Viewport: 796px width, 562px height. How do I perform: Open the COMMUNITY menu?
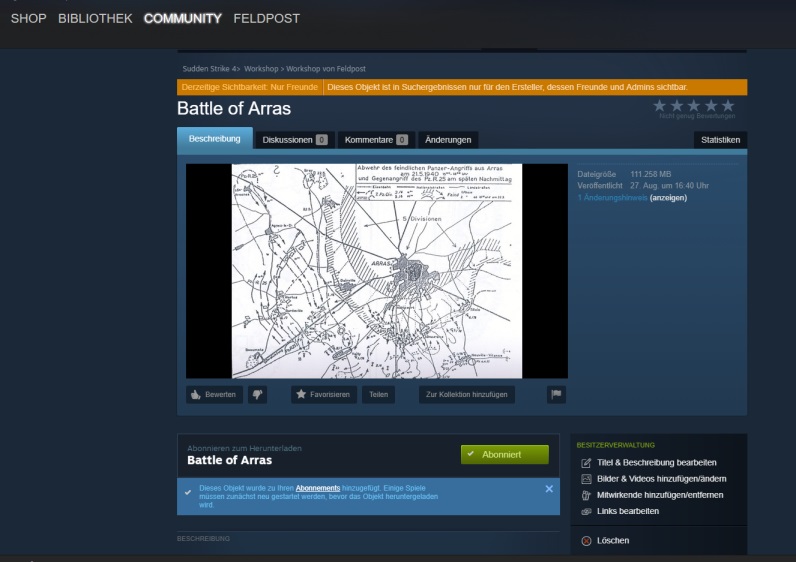coord(183,19)
